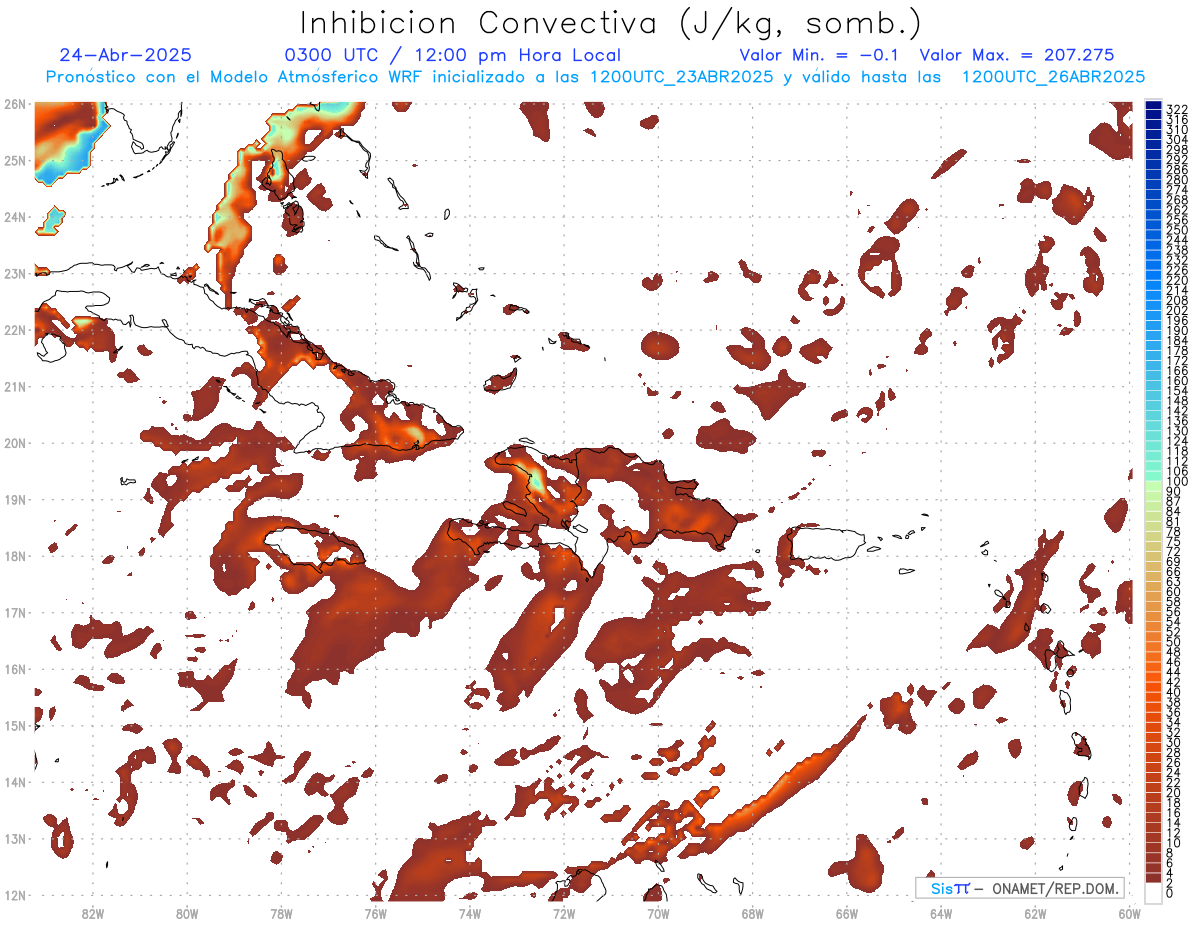Click the colorbar value 208

[1177, 300]
